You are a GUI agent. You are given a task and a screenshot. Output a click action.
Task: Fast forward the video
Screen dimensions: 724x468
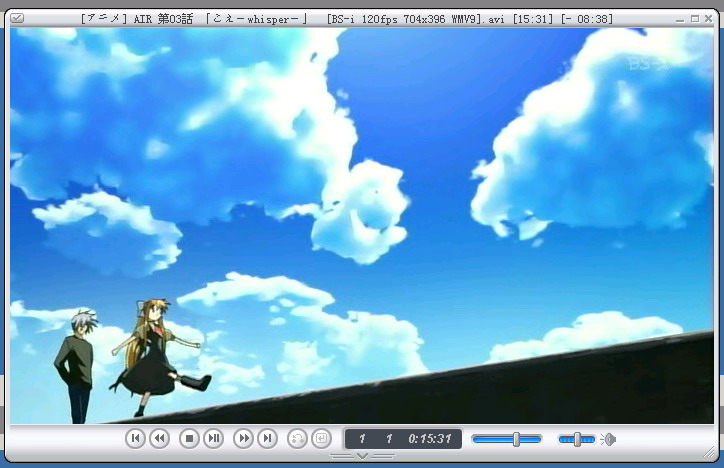(x=243, y=438)
